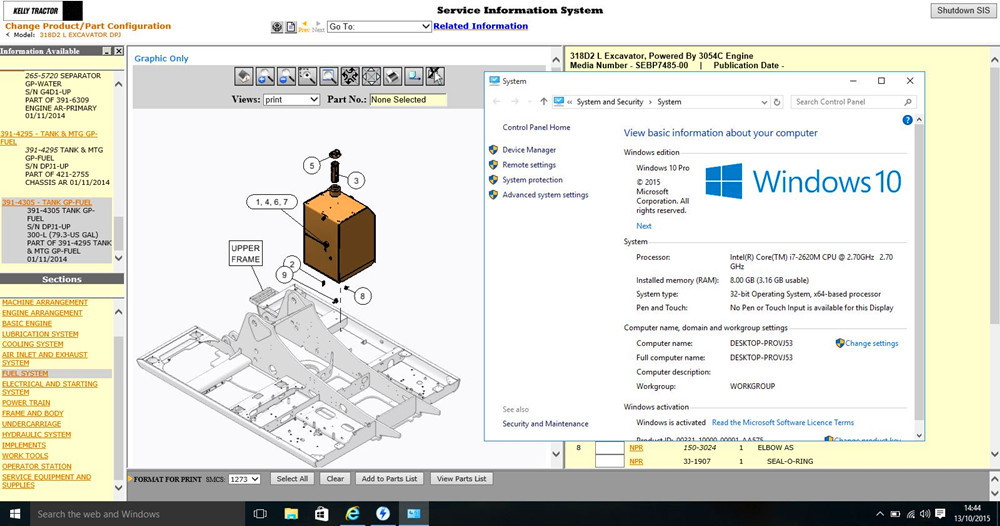The image size is (1000, 526).
Task: Tick the checkbox for 3J-1907 SEAL-O-RING
Action: (609, 461)
